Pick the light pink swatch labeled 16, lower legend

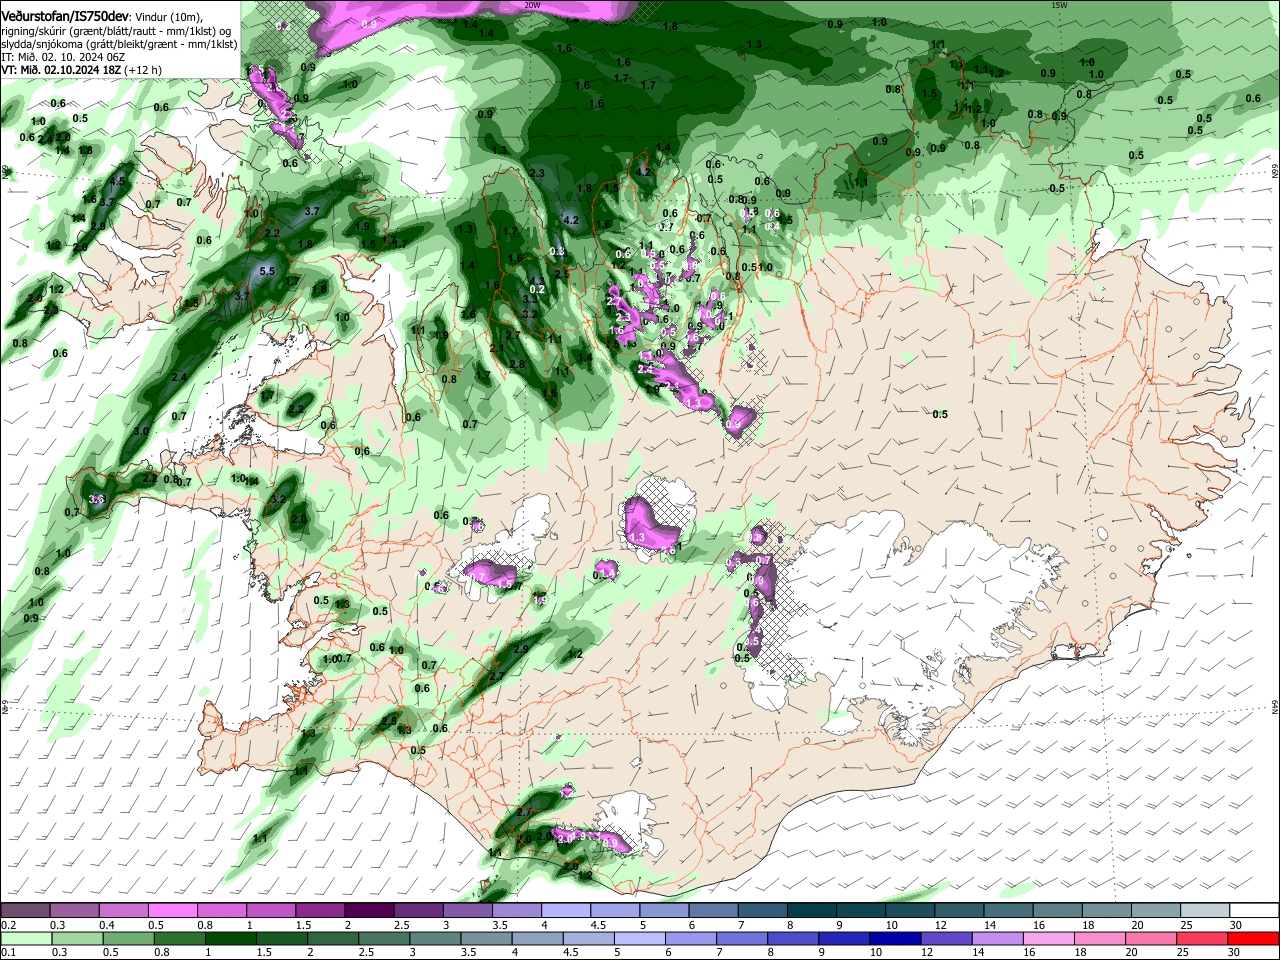pos(1047,938)
